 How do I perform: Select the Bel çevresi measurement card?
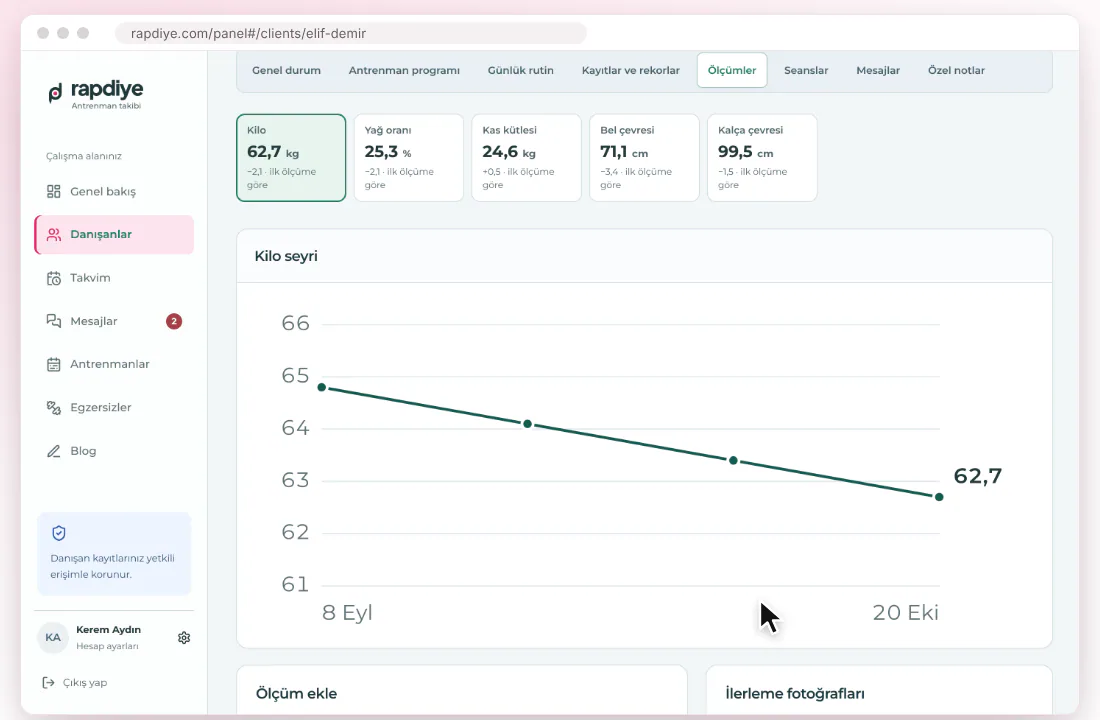pyautogui.click(x=645, y=158)
